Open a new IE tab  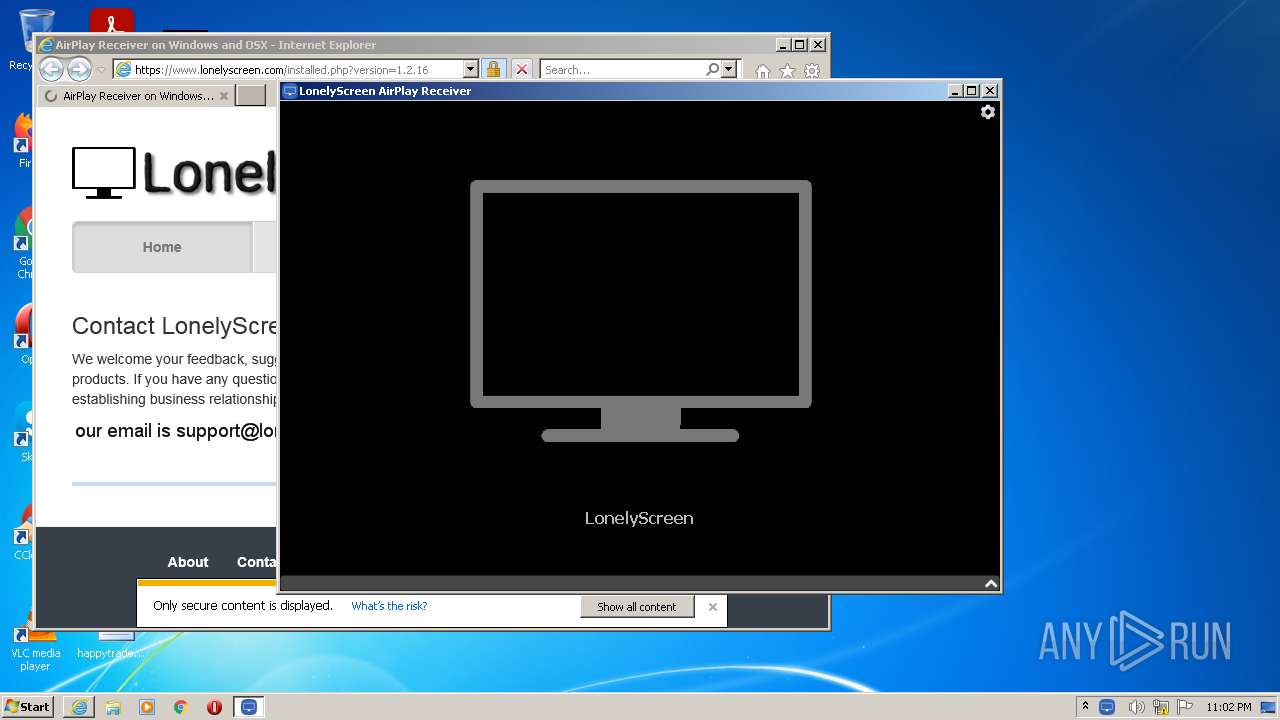(x=251, y=96)
